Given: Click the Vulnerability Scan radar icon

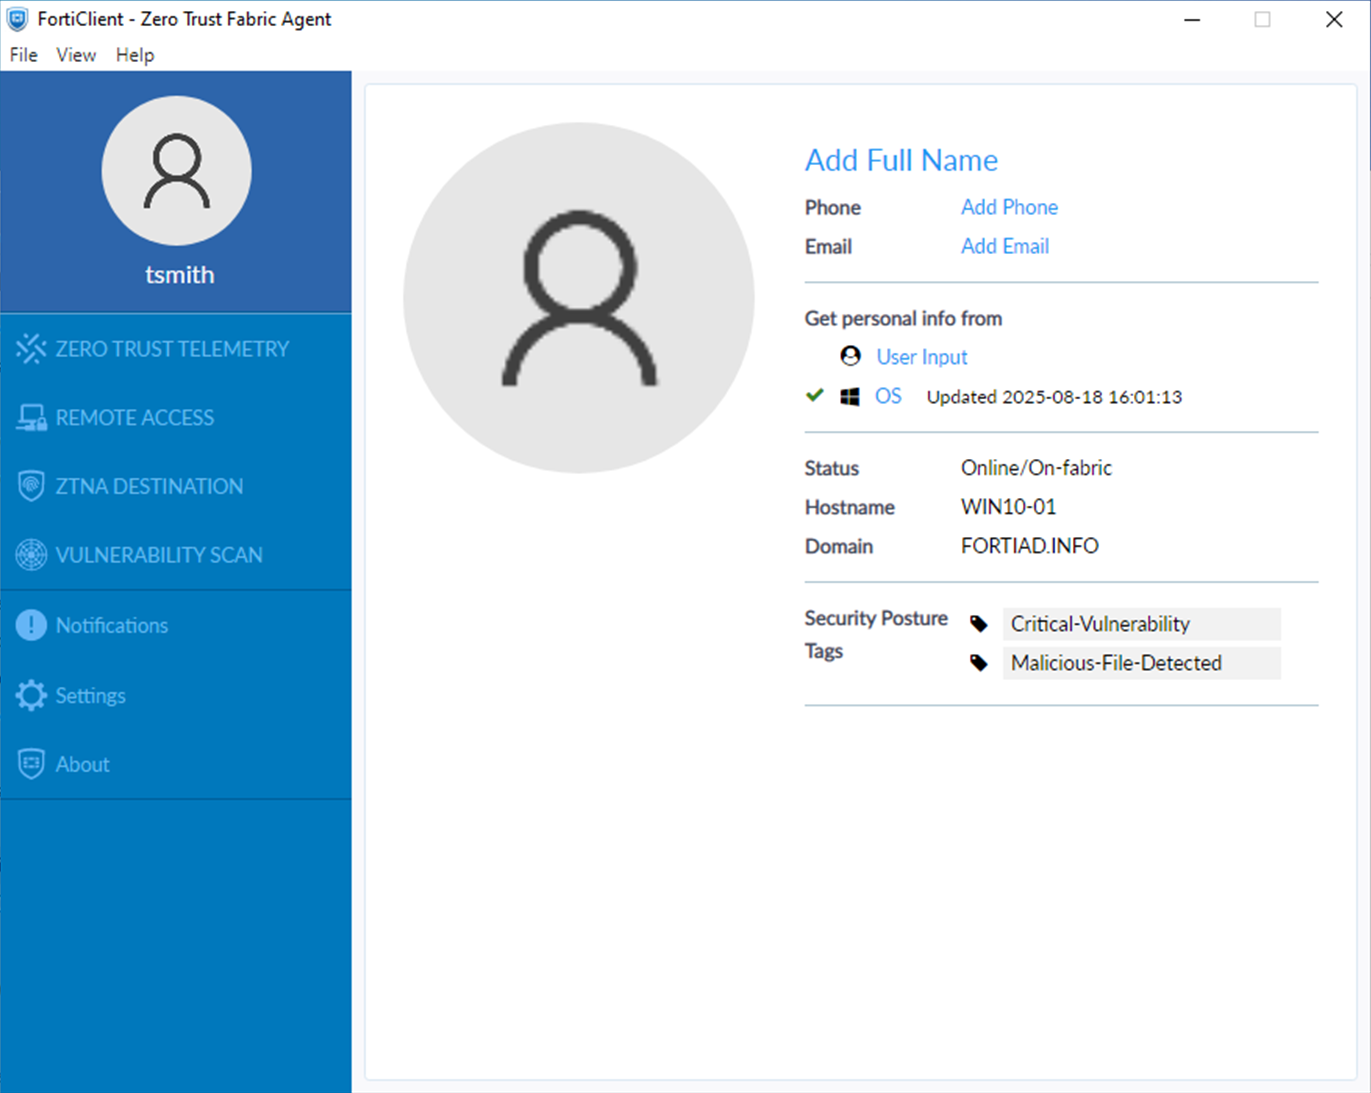Looking at the screenshot, I should click(x=31, y=555).
